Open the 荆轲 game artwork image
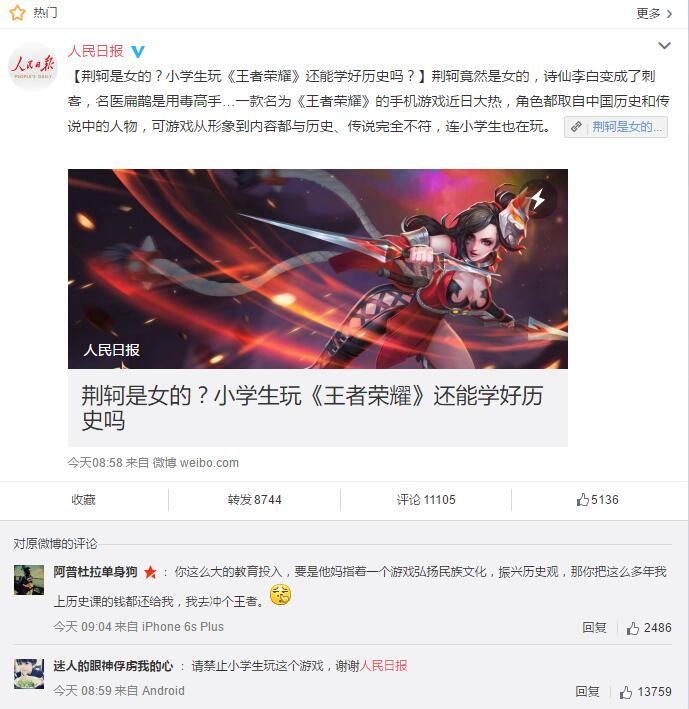This screenshot has width=689, height=709. coord(318,269)
